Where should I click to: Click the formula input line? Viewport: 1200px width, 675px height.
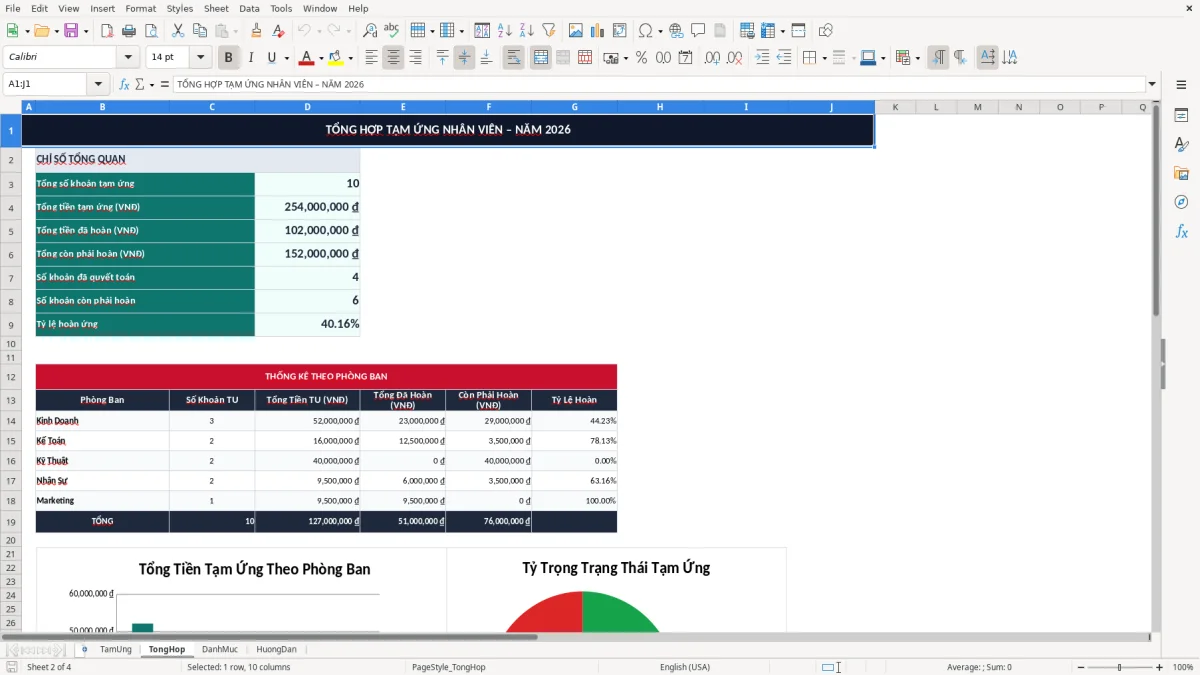click(x=659, y=84)
